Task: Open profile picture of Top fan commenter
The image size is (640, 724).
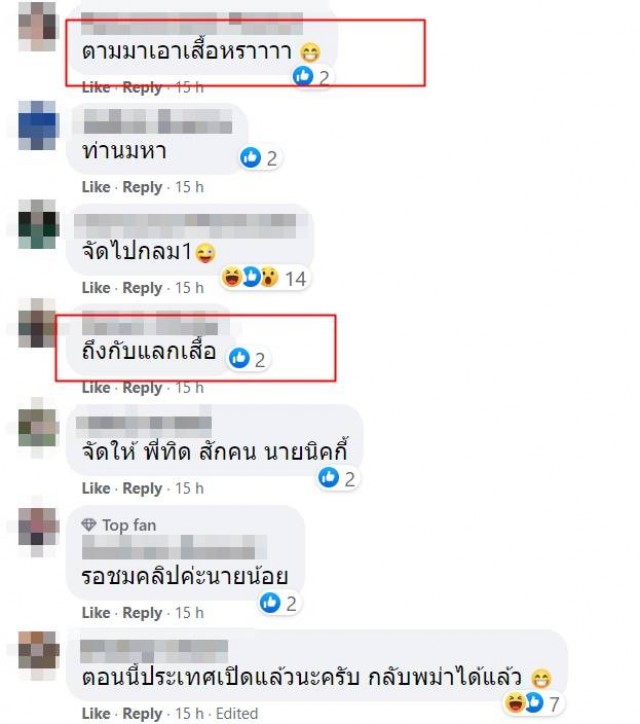Action: coord(38,526)
